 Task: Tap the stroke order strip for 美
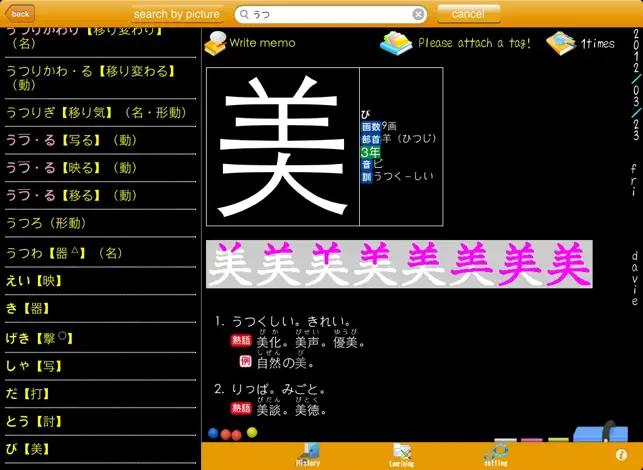click(x=399, y=264)
